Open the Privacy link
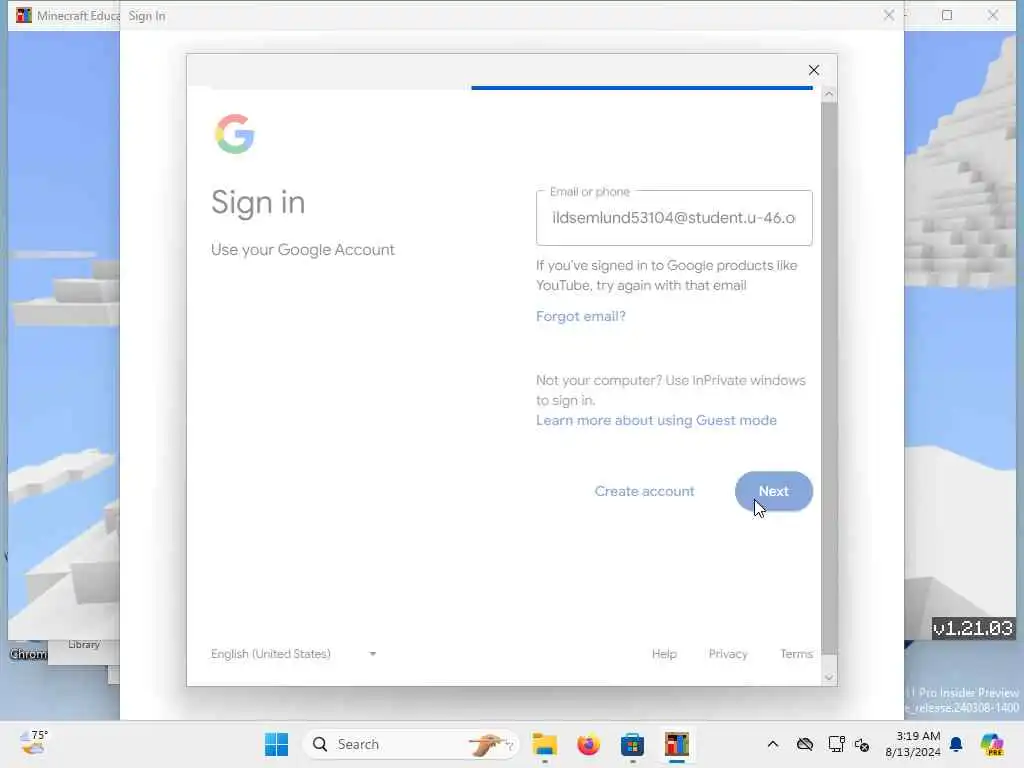This screenshot has width=1024, height=768. [x=728, y=654]
